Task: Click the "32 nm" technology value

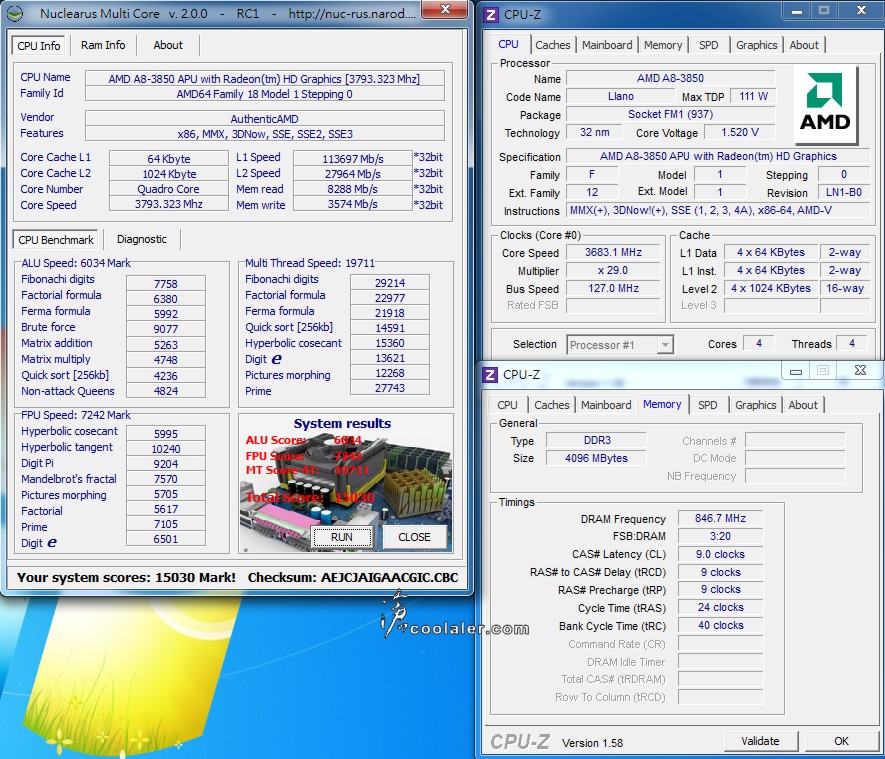Action: pyautogui.click(x=594, y=132)
